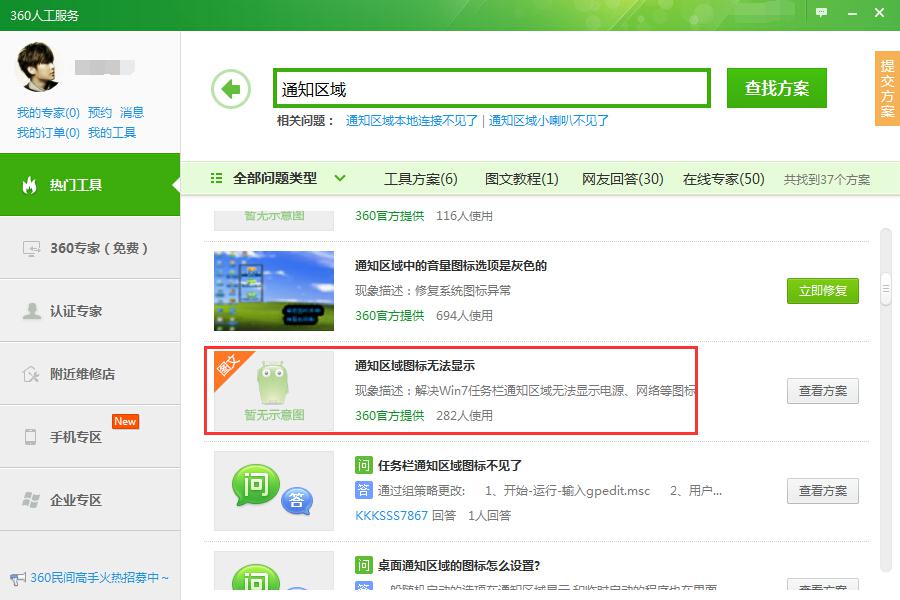Open 360专家(免费) in the sidebar
The image size is (900, 600).
pos(90,248)
